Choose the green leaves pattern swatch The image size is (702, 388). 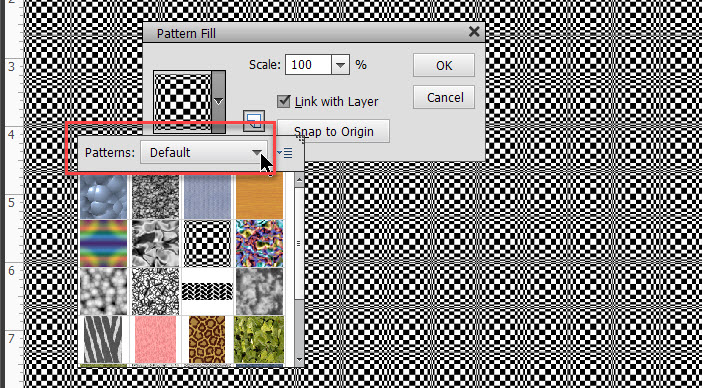point(260,339)
